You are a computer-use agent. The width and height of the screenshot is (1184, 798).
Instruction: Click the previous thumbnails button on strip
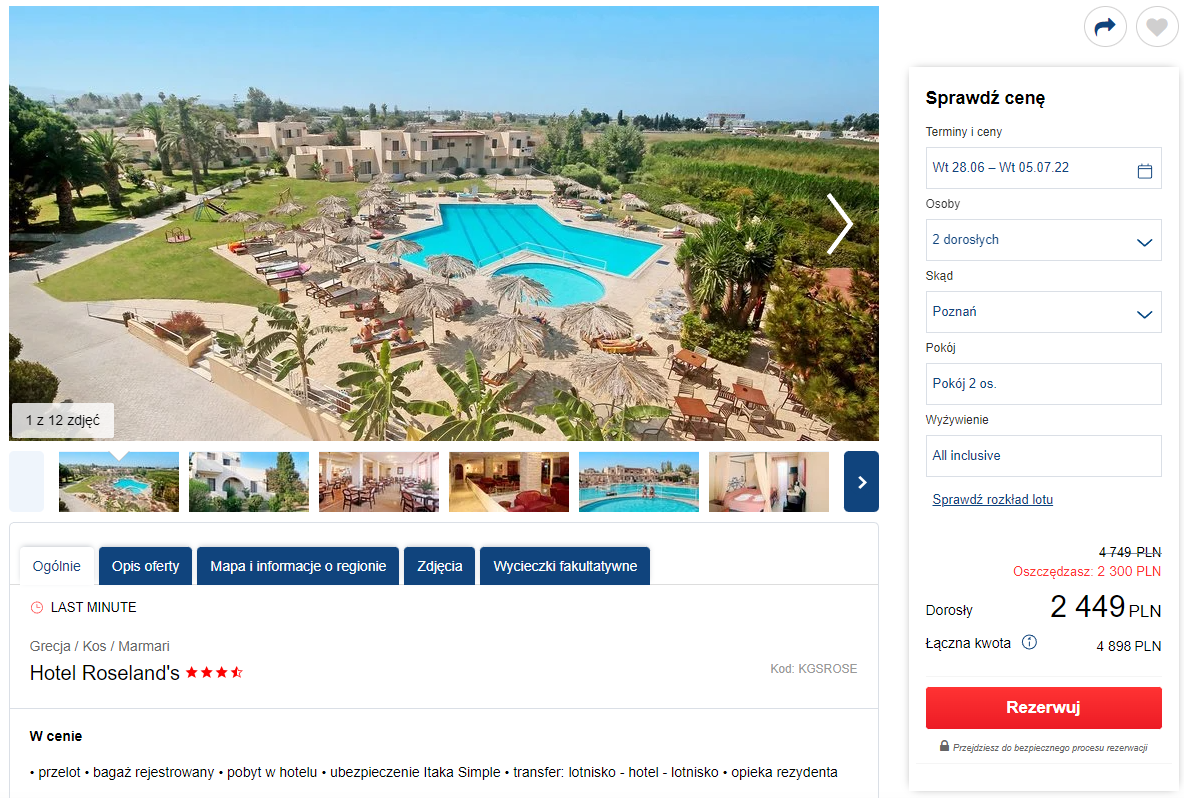26,482
